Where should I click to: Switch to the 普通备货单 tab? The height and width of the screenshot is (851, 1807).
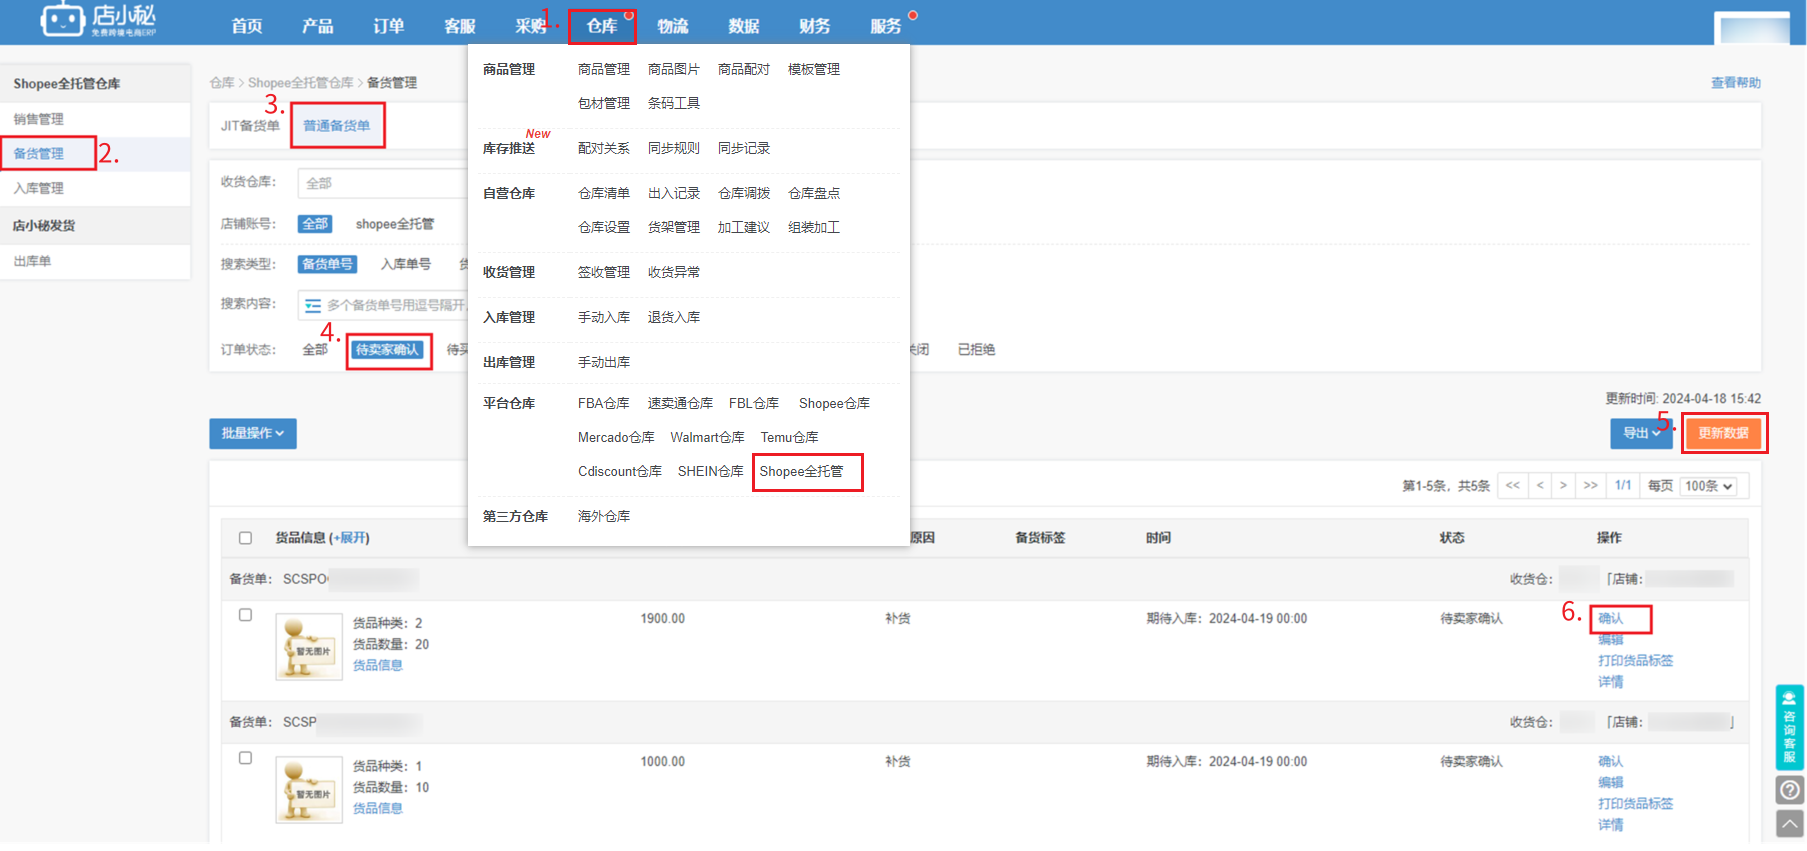click(337, 126)
